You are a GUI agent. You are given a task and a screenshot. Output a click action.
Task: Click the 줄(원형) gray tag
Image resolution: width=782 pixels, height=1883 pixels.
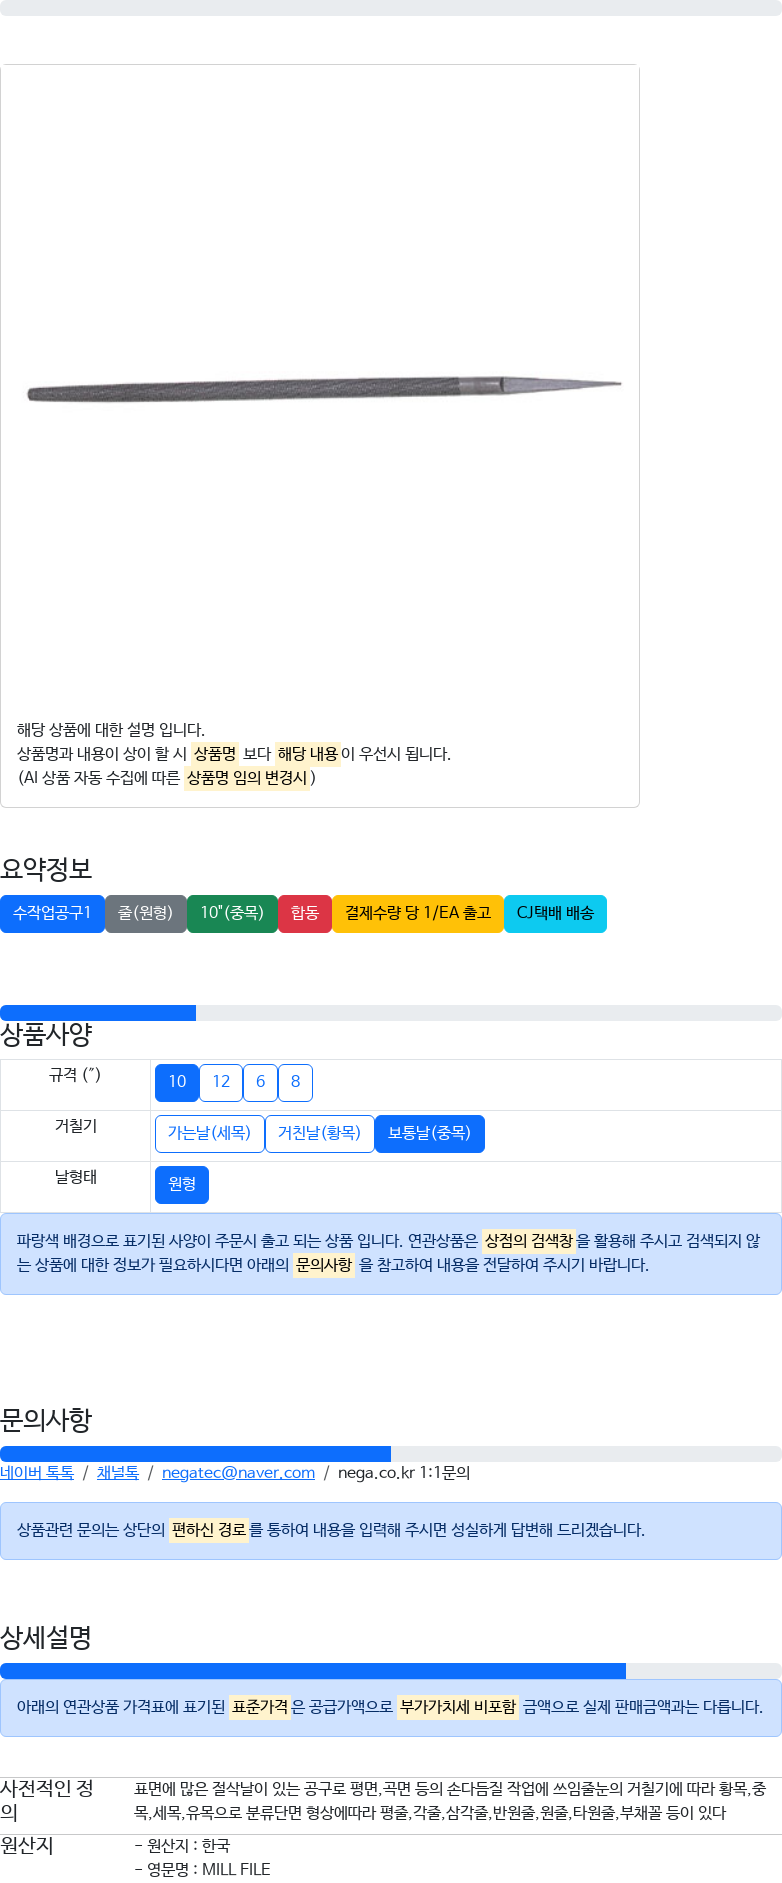tap(146, 913)
